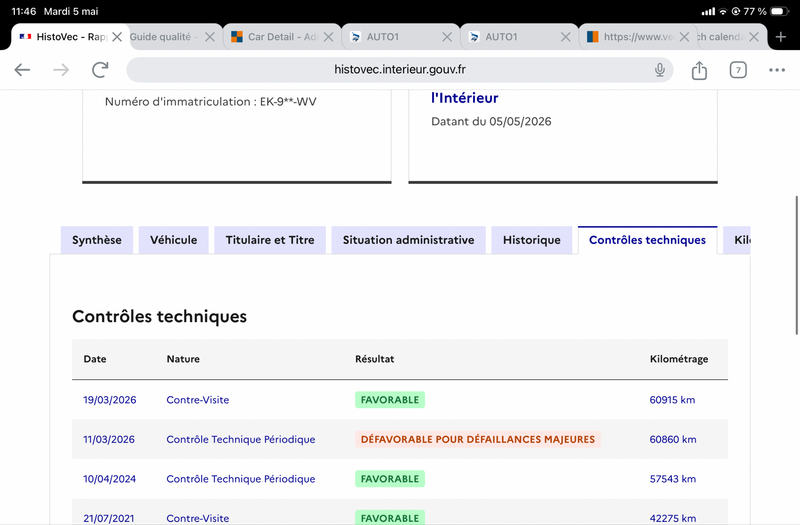This screenshot has height=525, width=800.
Task: Select the Véhicule tab
Action: click(x=173, y=240)
